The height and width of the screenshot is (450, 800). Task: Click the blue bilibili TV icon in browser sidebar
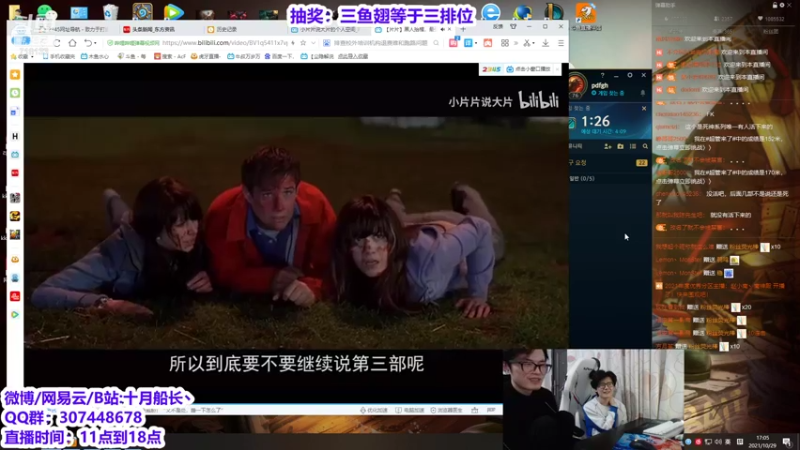pos(15,155)
